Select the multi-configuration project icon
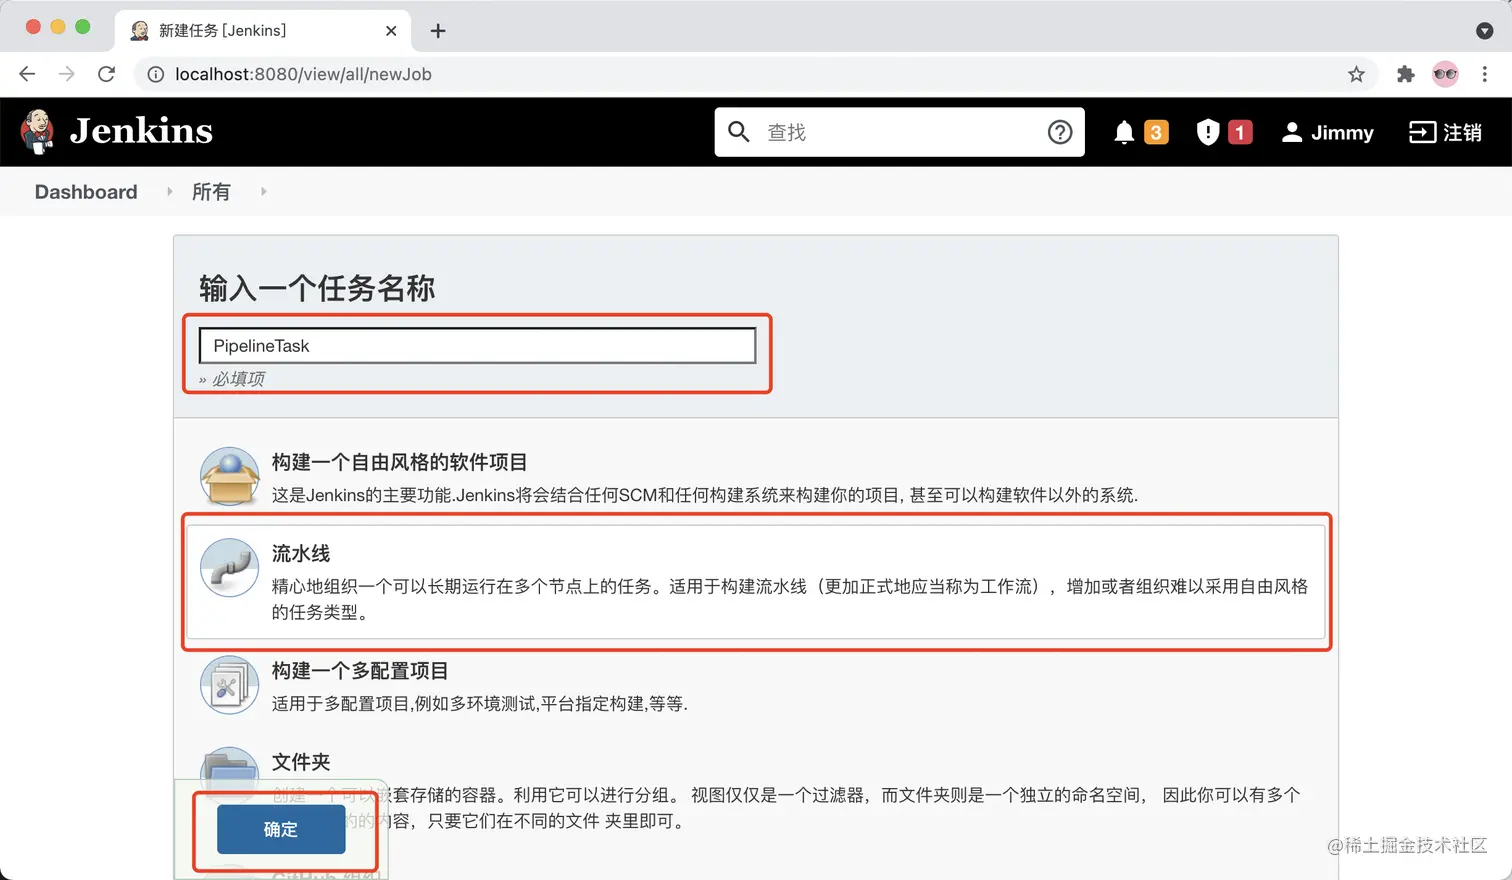 pos(229,684)
